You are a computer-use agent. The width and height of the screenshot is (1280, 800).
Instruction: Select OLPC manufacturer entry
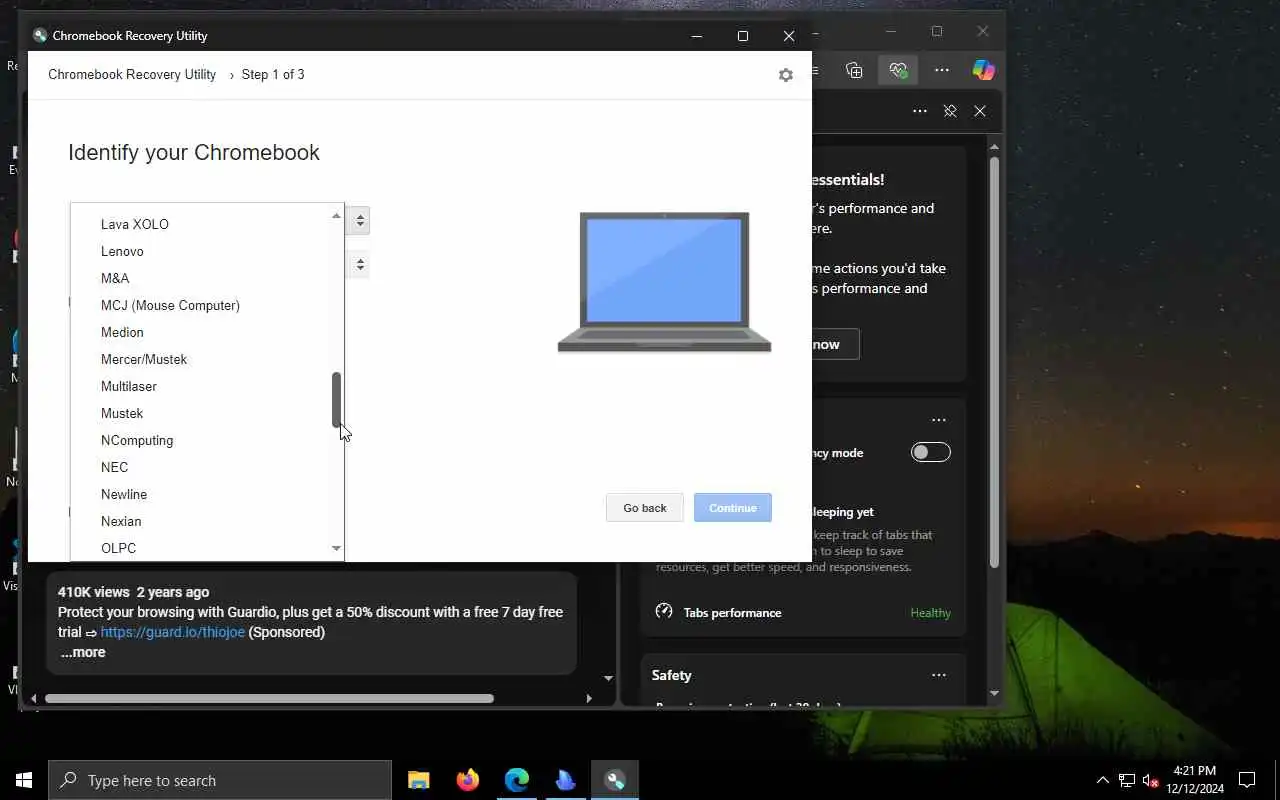207,548
